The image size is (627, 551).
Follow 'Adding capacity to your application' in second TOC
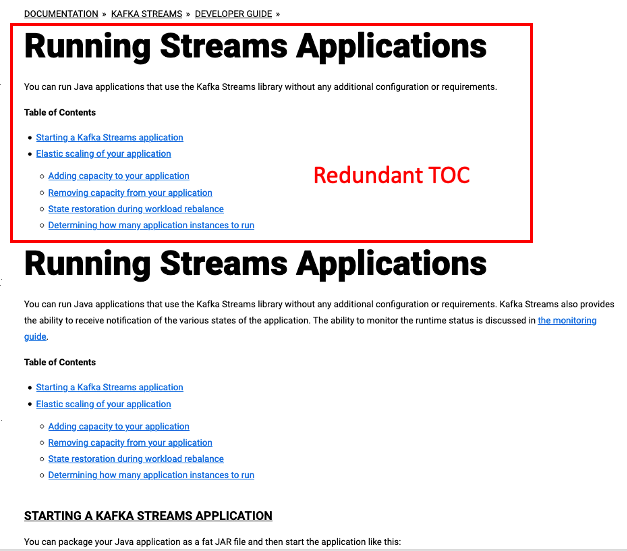(119, 426)
